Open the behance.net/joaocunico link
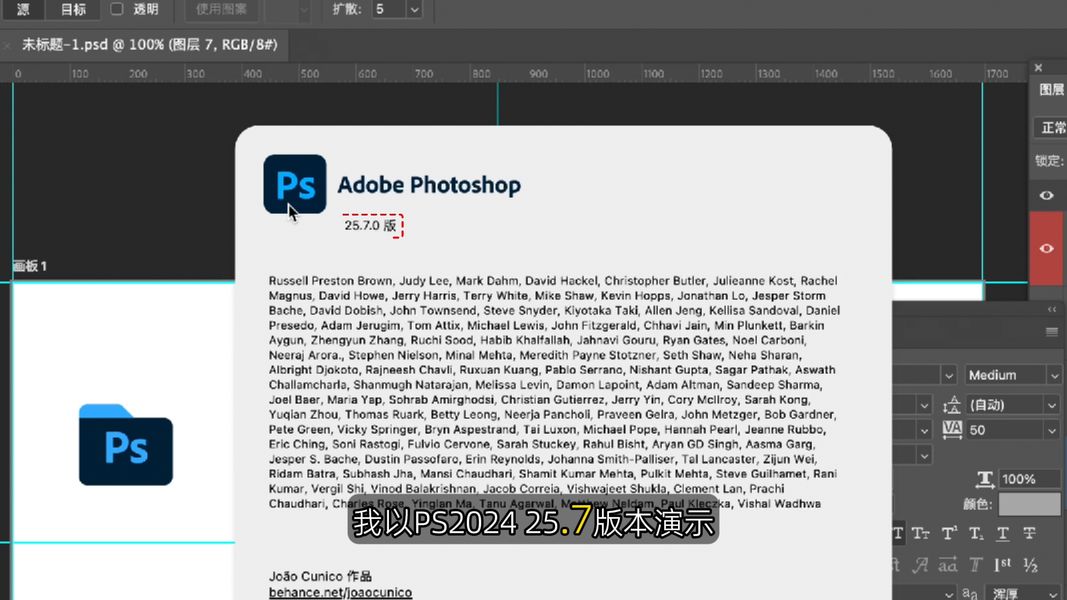Viewport: 1067px width, 600px height. 340,593
